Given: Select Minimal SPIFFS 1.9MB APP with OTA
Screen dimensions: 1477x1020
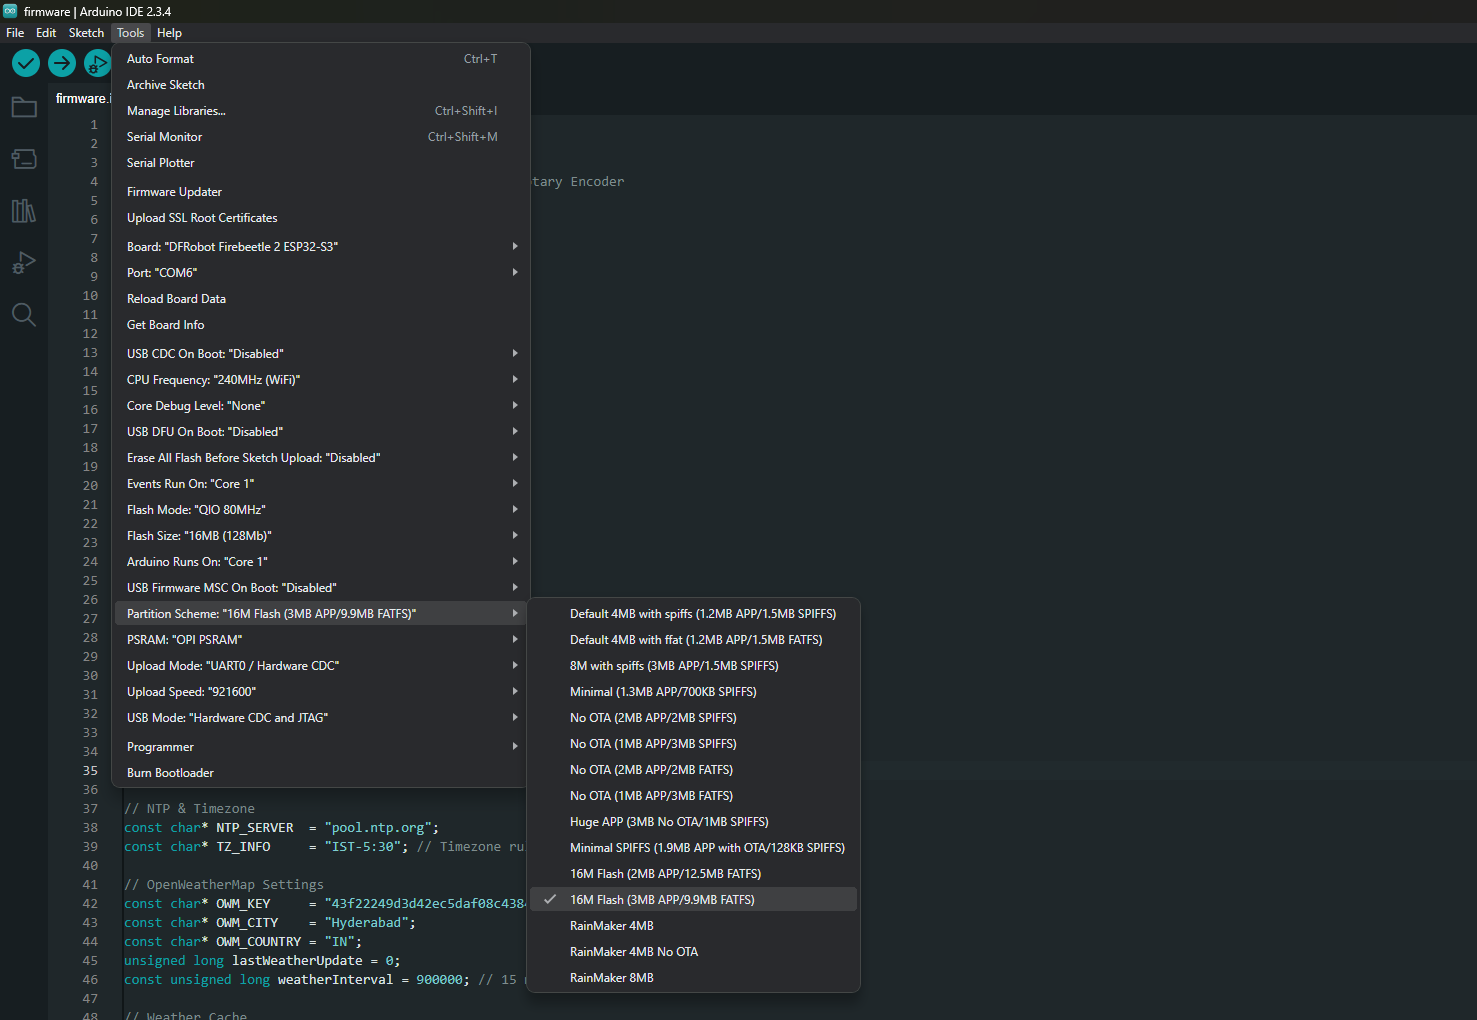Looking at the screenshot, I should pos(694,848).
